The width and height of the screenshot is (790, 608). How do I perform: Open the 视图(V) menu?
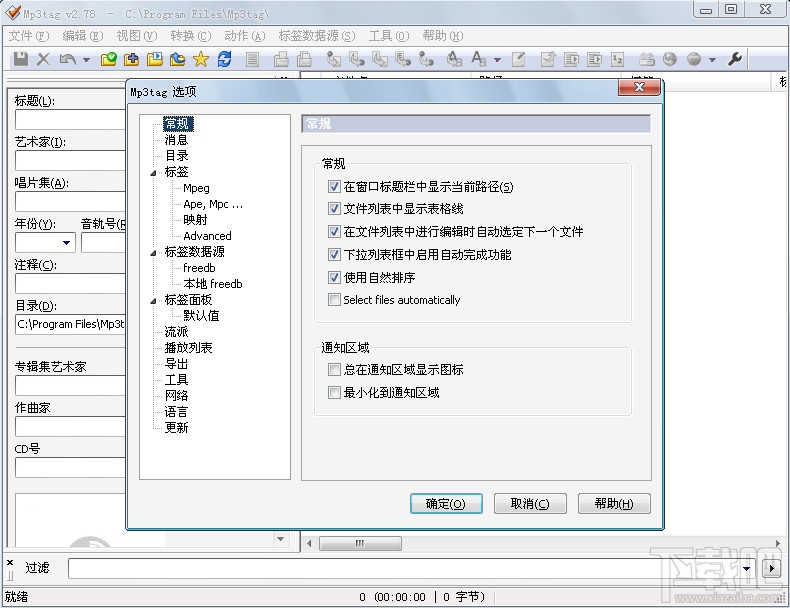coord(137,36)
